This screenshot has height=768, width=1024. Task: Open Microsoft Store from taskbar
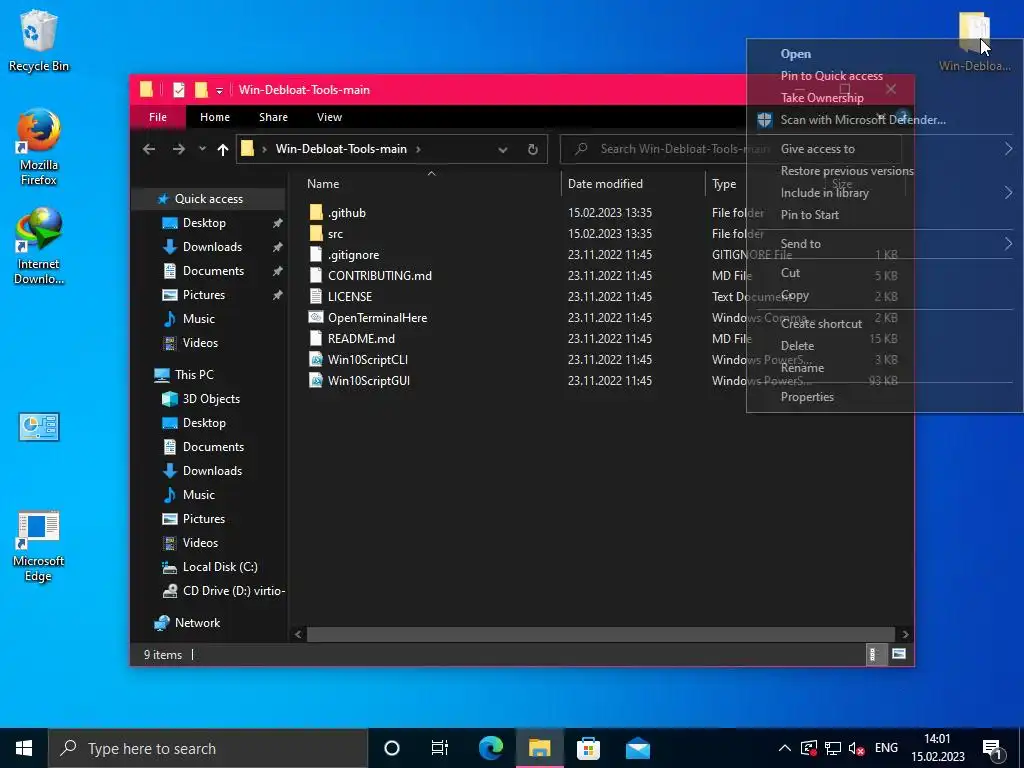point(588,748)
